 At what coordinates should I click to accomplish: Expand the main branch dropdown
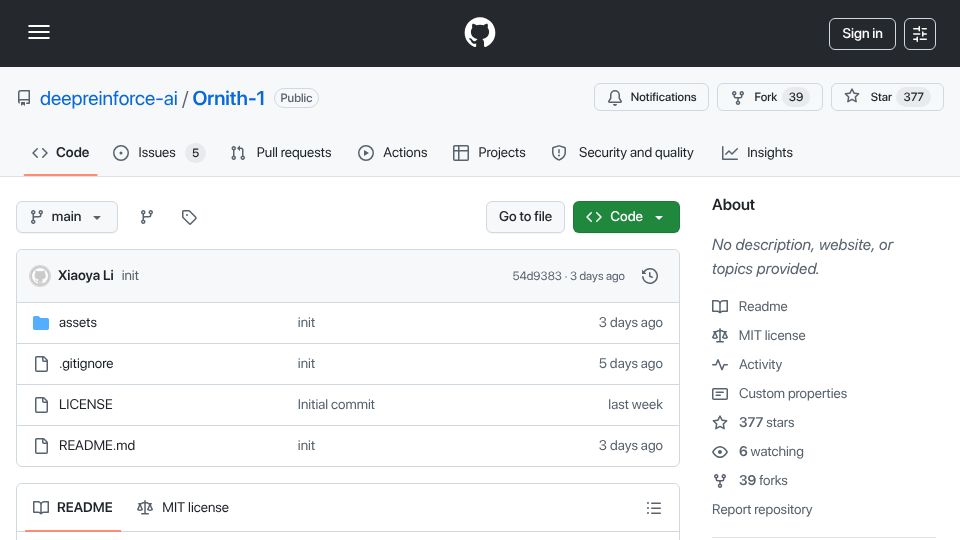tap(67, 217)
